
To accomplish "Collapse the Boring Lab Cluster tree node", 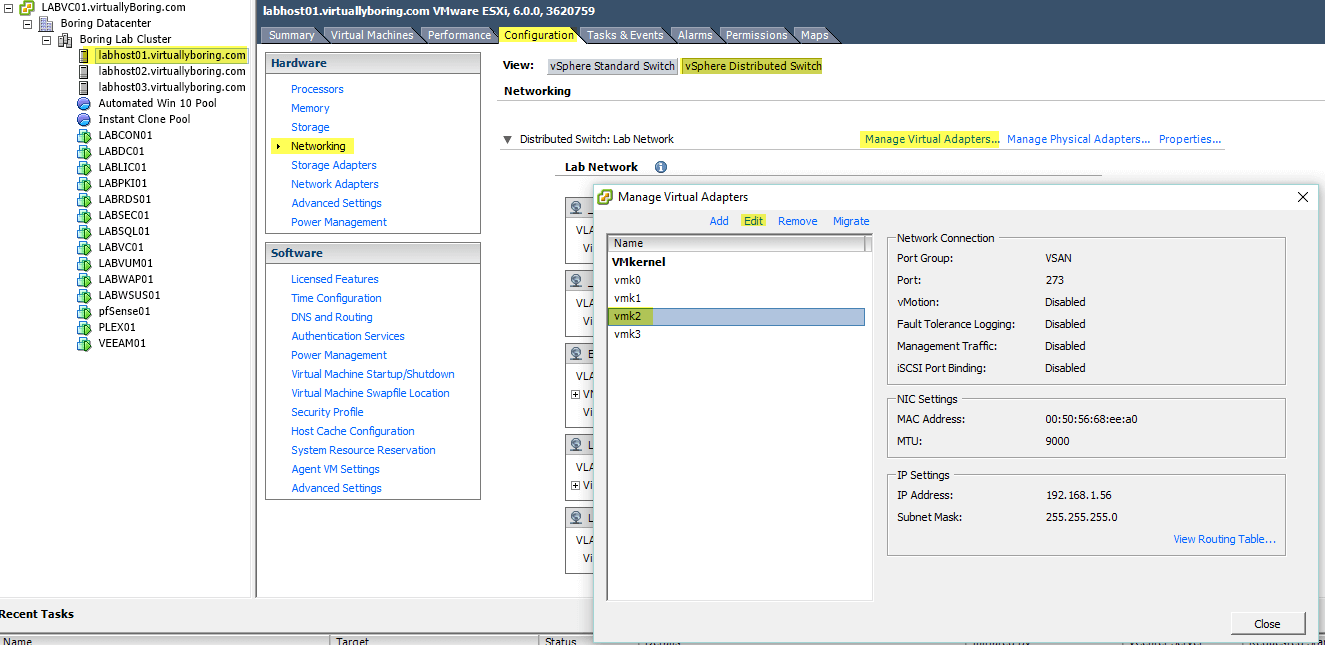I will [46, 40].
